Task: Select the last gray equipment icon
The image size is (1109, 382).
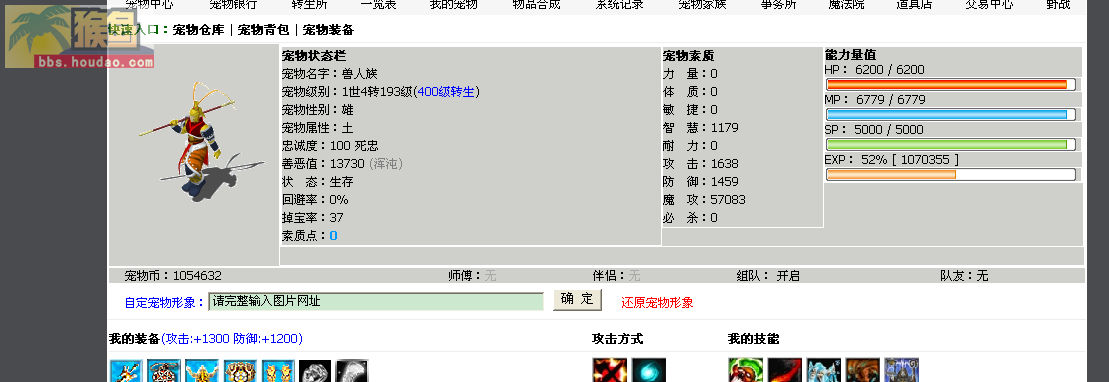Action: 352,371
